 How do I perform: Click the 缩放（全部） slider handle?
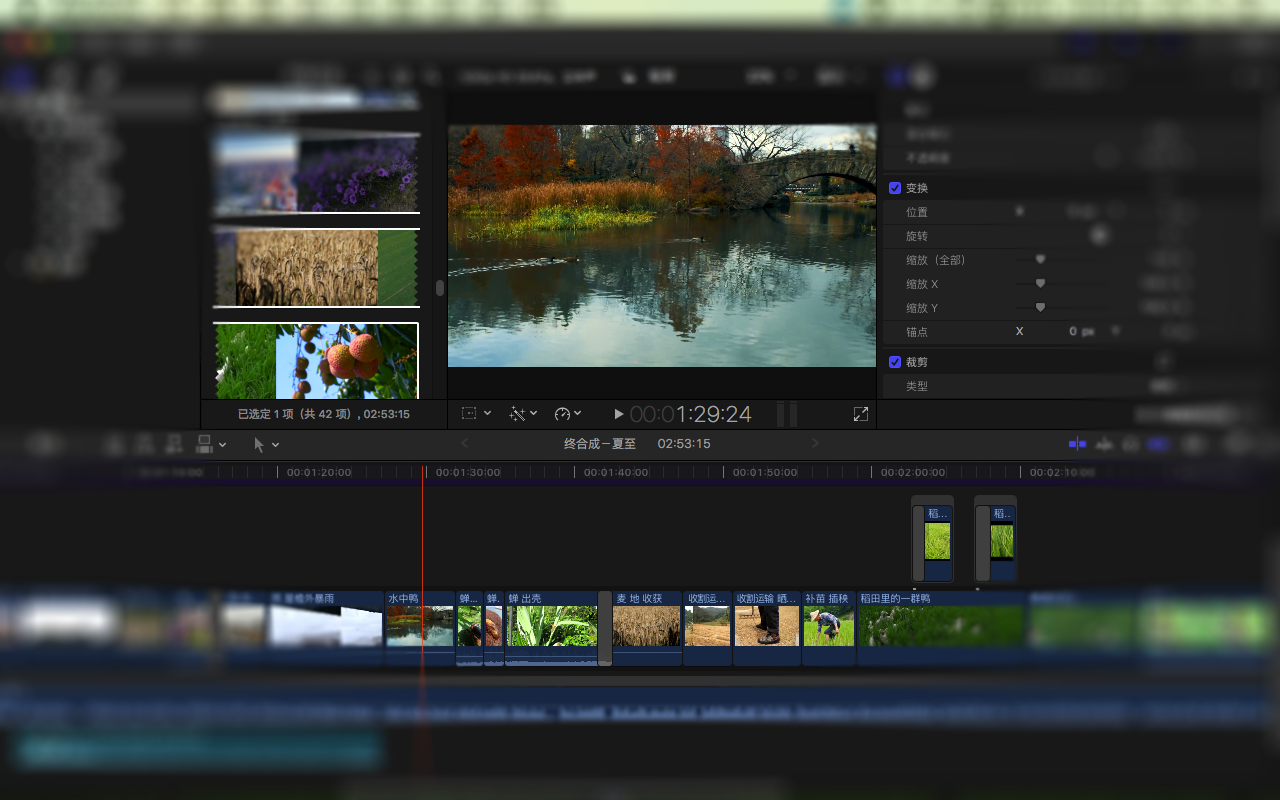tap(1040, 260)
